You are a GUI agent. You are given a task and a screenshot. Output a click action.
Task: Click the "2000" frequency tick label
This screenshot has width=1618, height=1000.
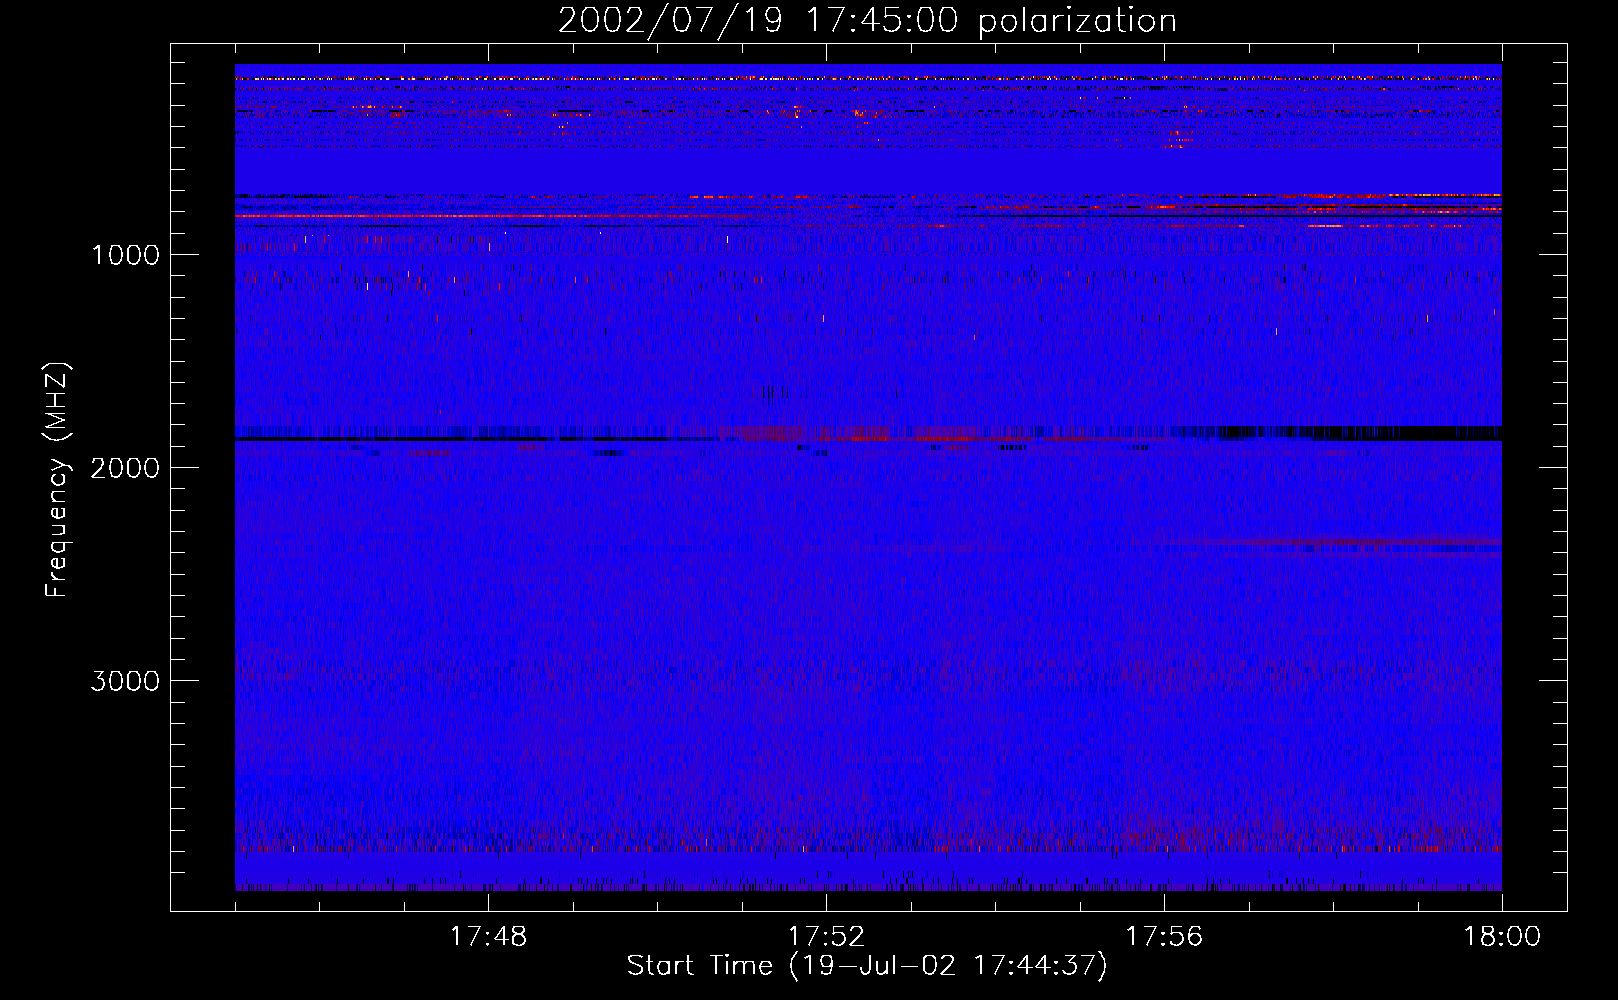125,468
